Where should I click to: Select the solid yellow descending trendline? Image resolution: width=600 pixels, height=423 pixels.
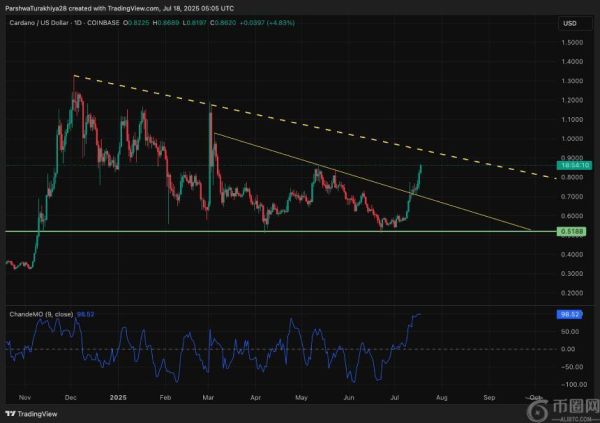tap(400, 191)
